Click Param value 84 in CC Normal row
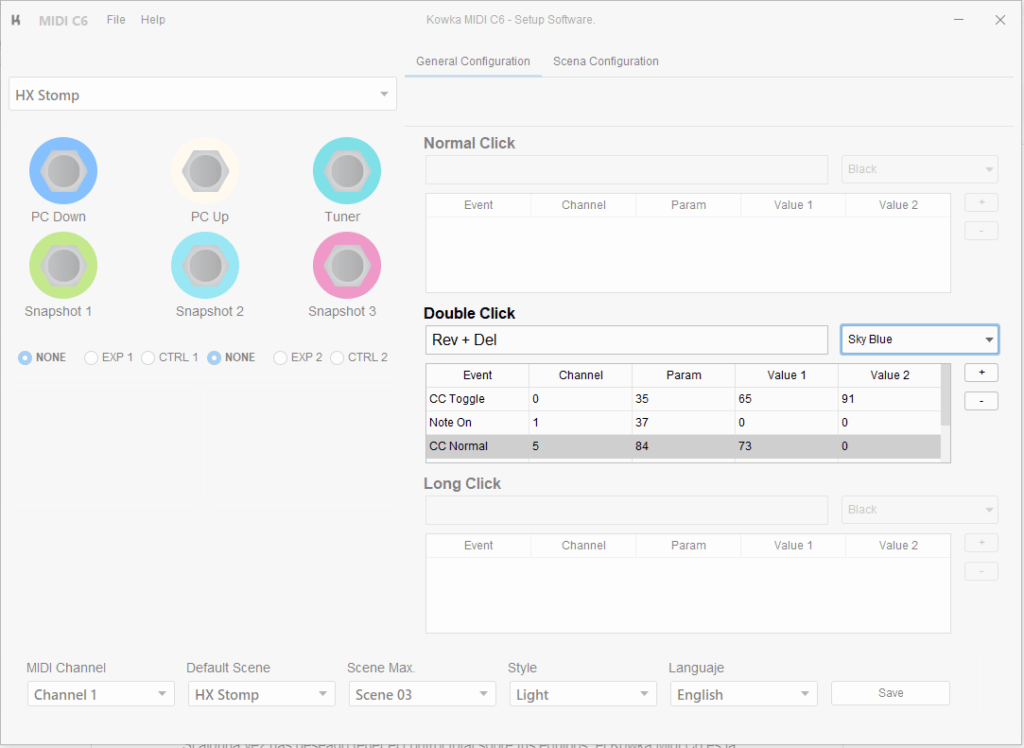Screen dimensions: 1024x748 click(x=683, y=446)
